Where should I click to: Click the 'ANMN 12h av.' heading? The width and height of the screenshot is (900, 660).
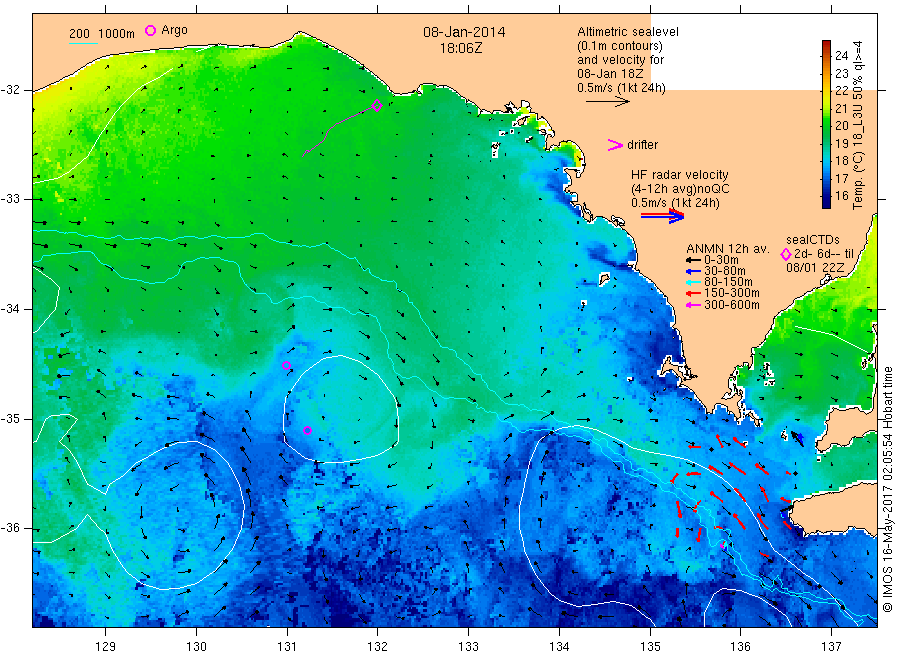click(x=728, y=249)
